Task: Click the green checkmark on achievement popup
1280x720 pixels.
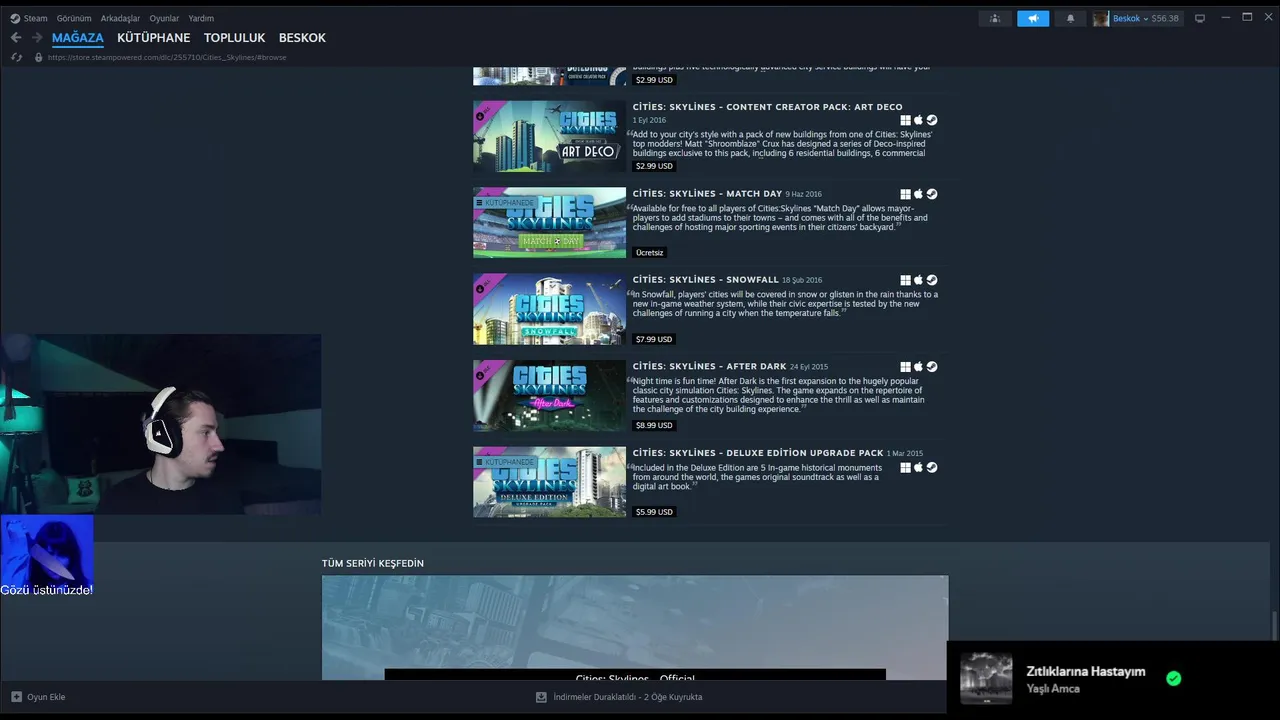Action: pos(1174,678)
